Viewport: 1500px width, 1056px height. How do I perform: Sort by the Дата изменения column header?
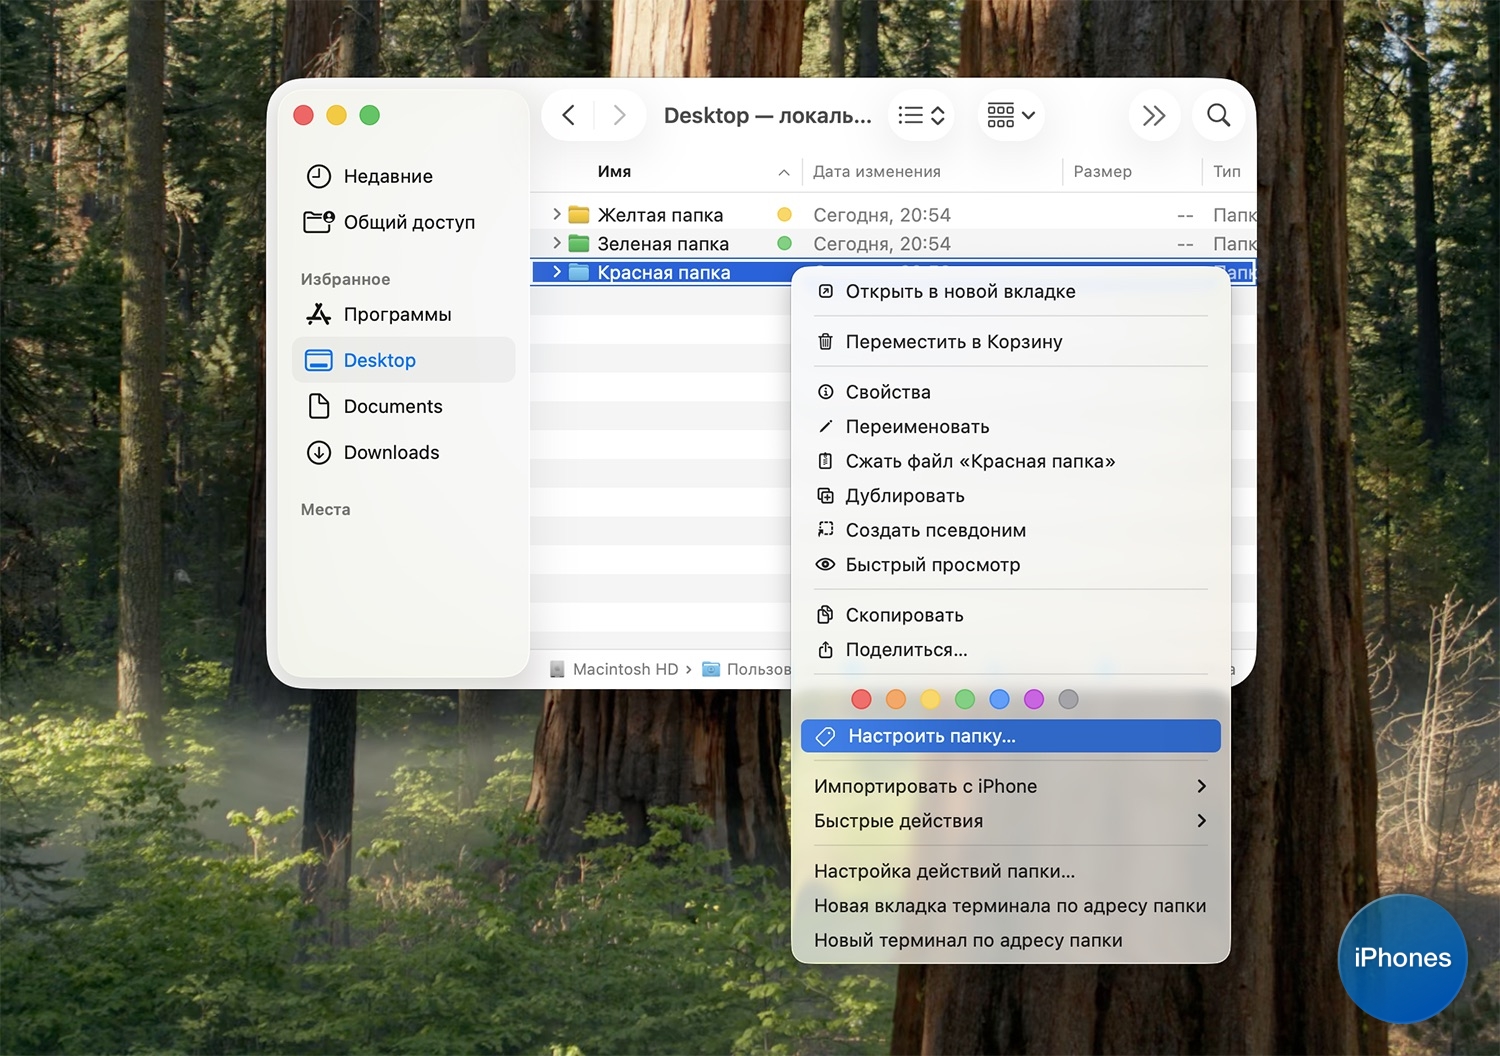click(877, 172)
